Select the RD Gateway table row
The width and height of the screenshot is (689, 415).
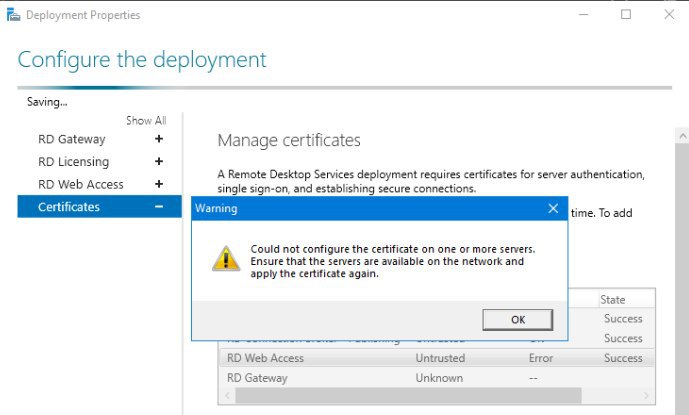pyautogui.click(x=436, y=378)
